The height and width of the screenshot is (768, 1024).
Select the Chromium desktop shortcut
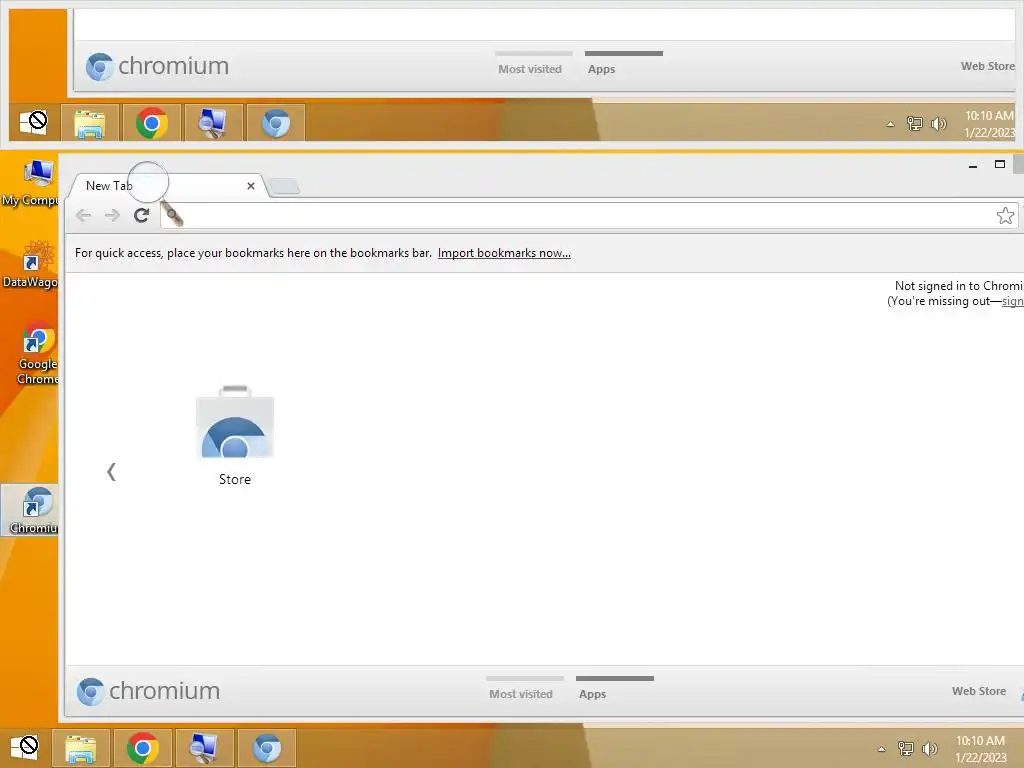(x=31, y=511)
